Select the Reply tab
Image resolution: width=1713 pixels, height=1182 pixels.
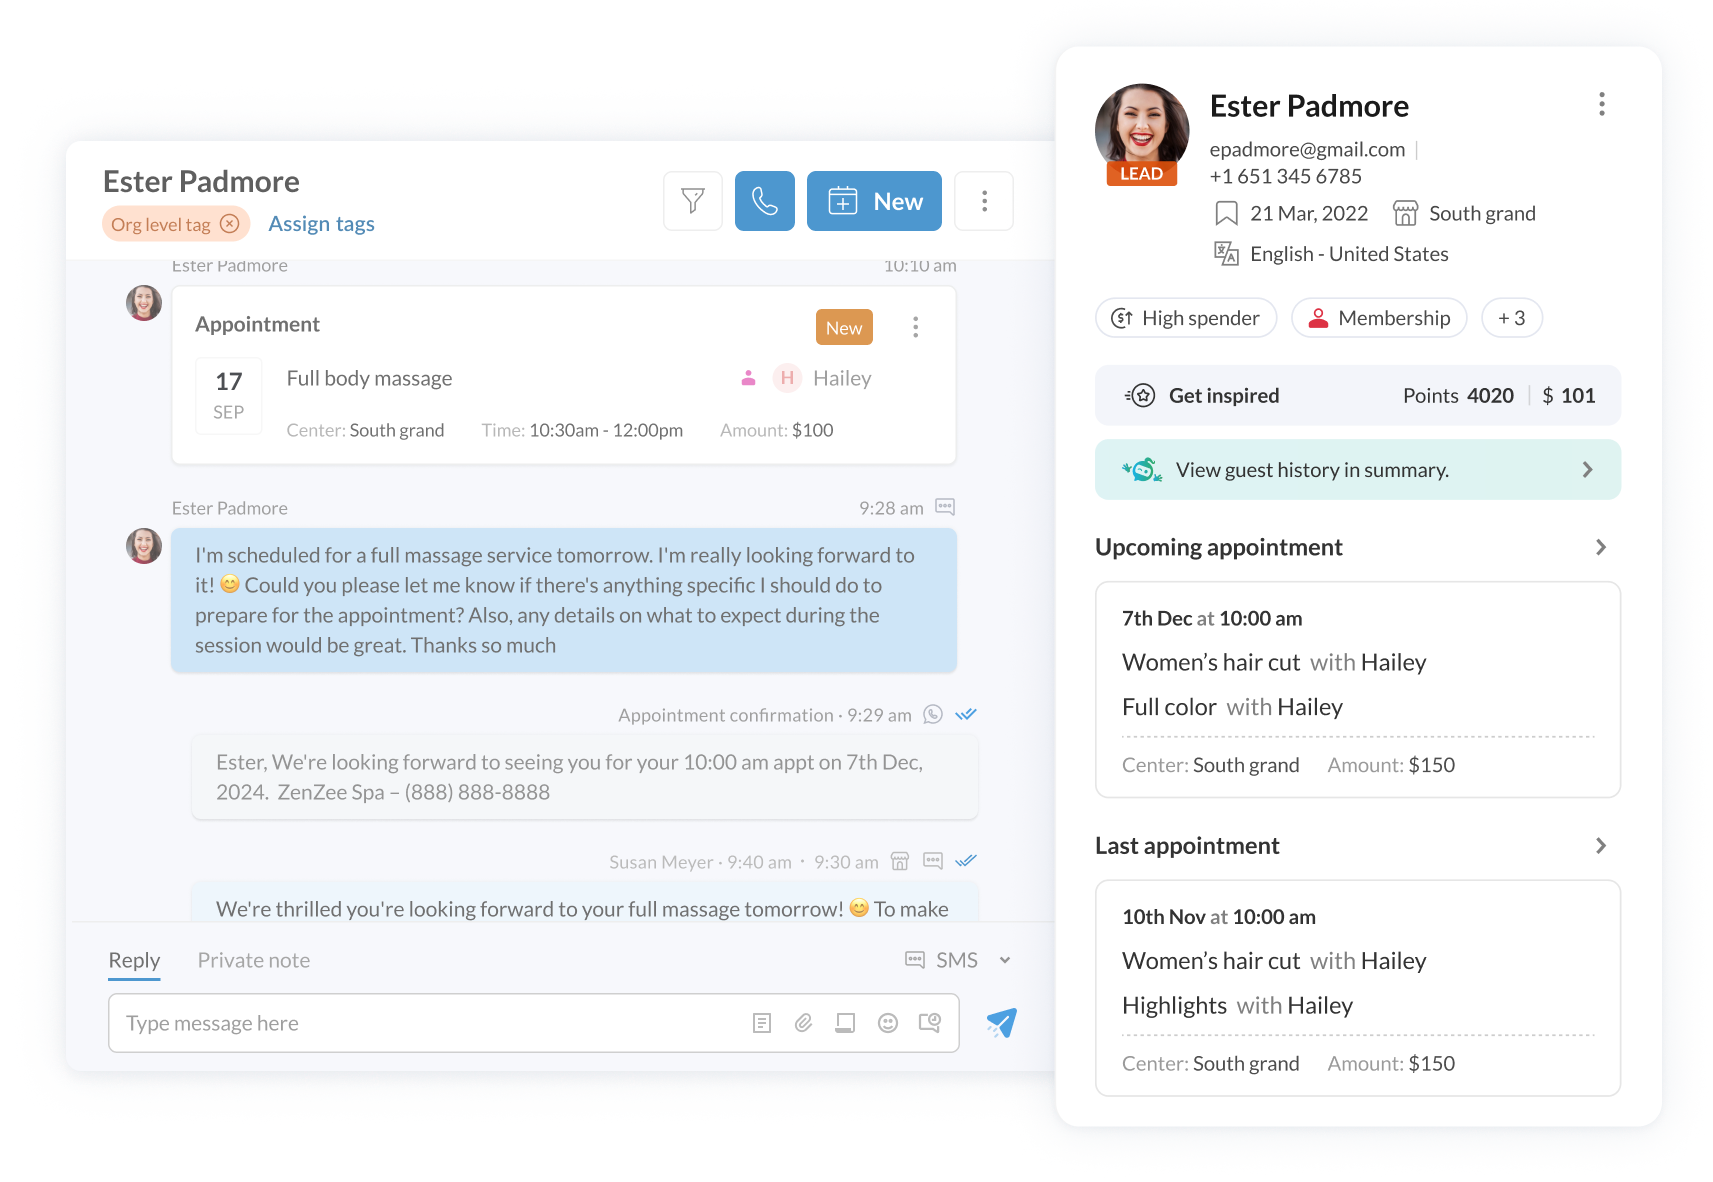pyautogui.click(x=134, y=960)
